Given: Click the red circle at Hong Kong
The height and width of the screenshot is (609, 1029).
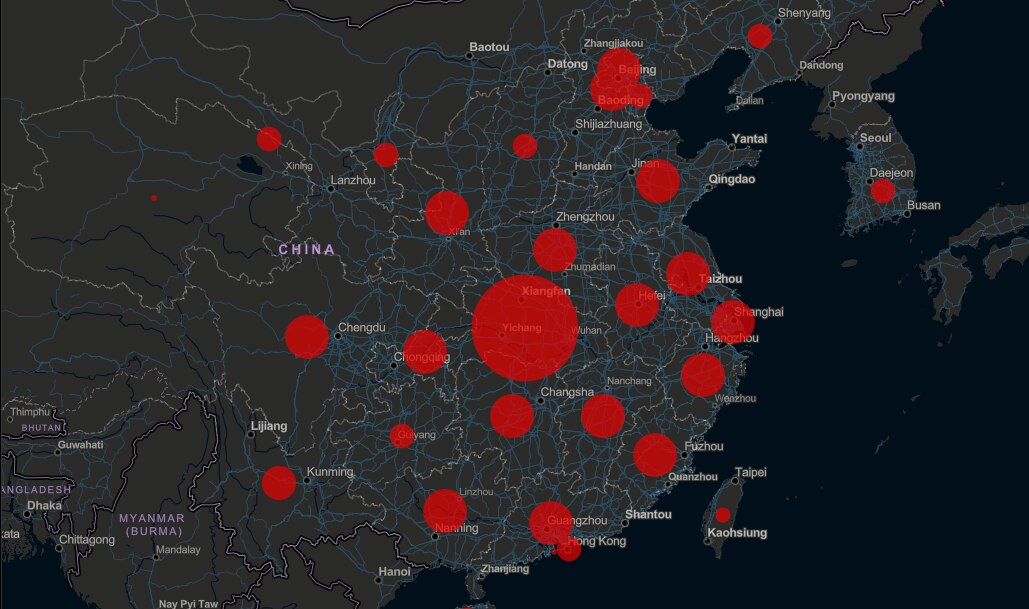Looking at the screenshot, I should 569,549.
